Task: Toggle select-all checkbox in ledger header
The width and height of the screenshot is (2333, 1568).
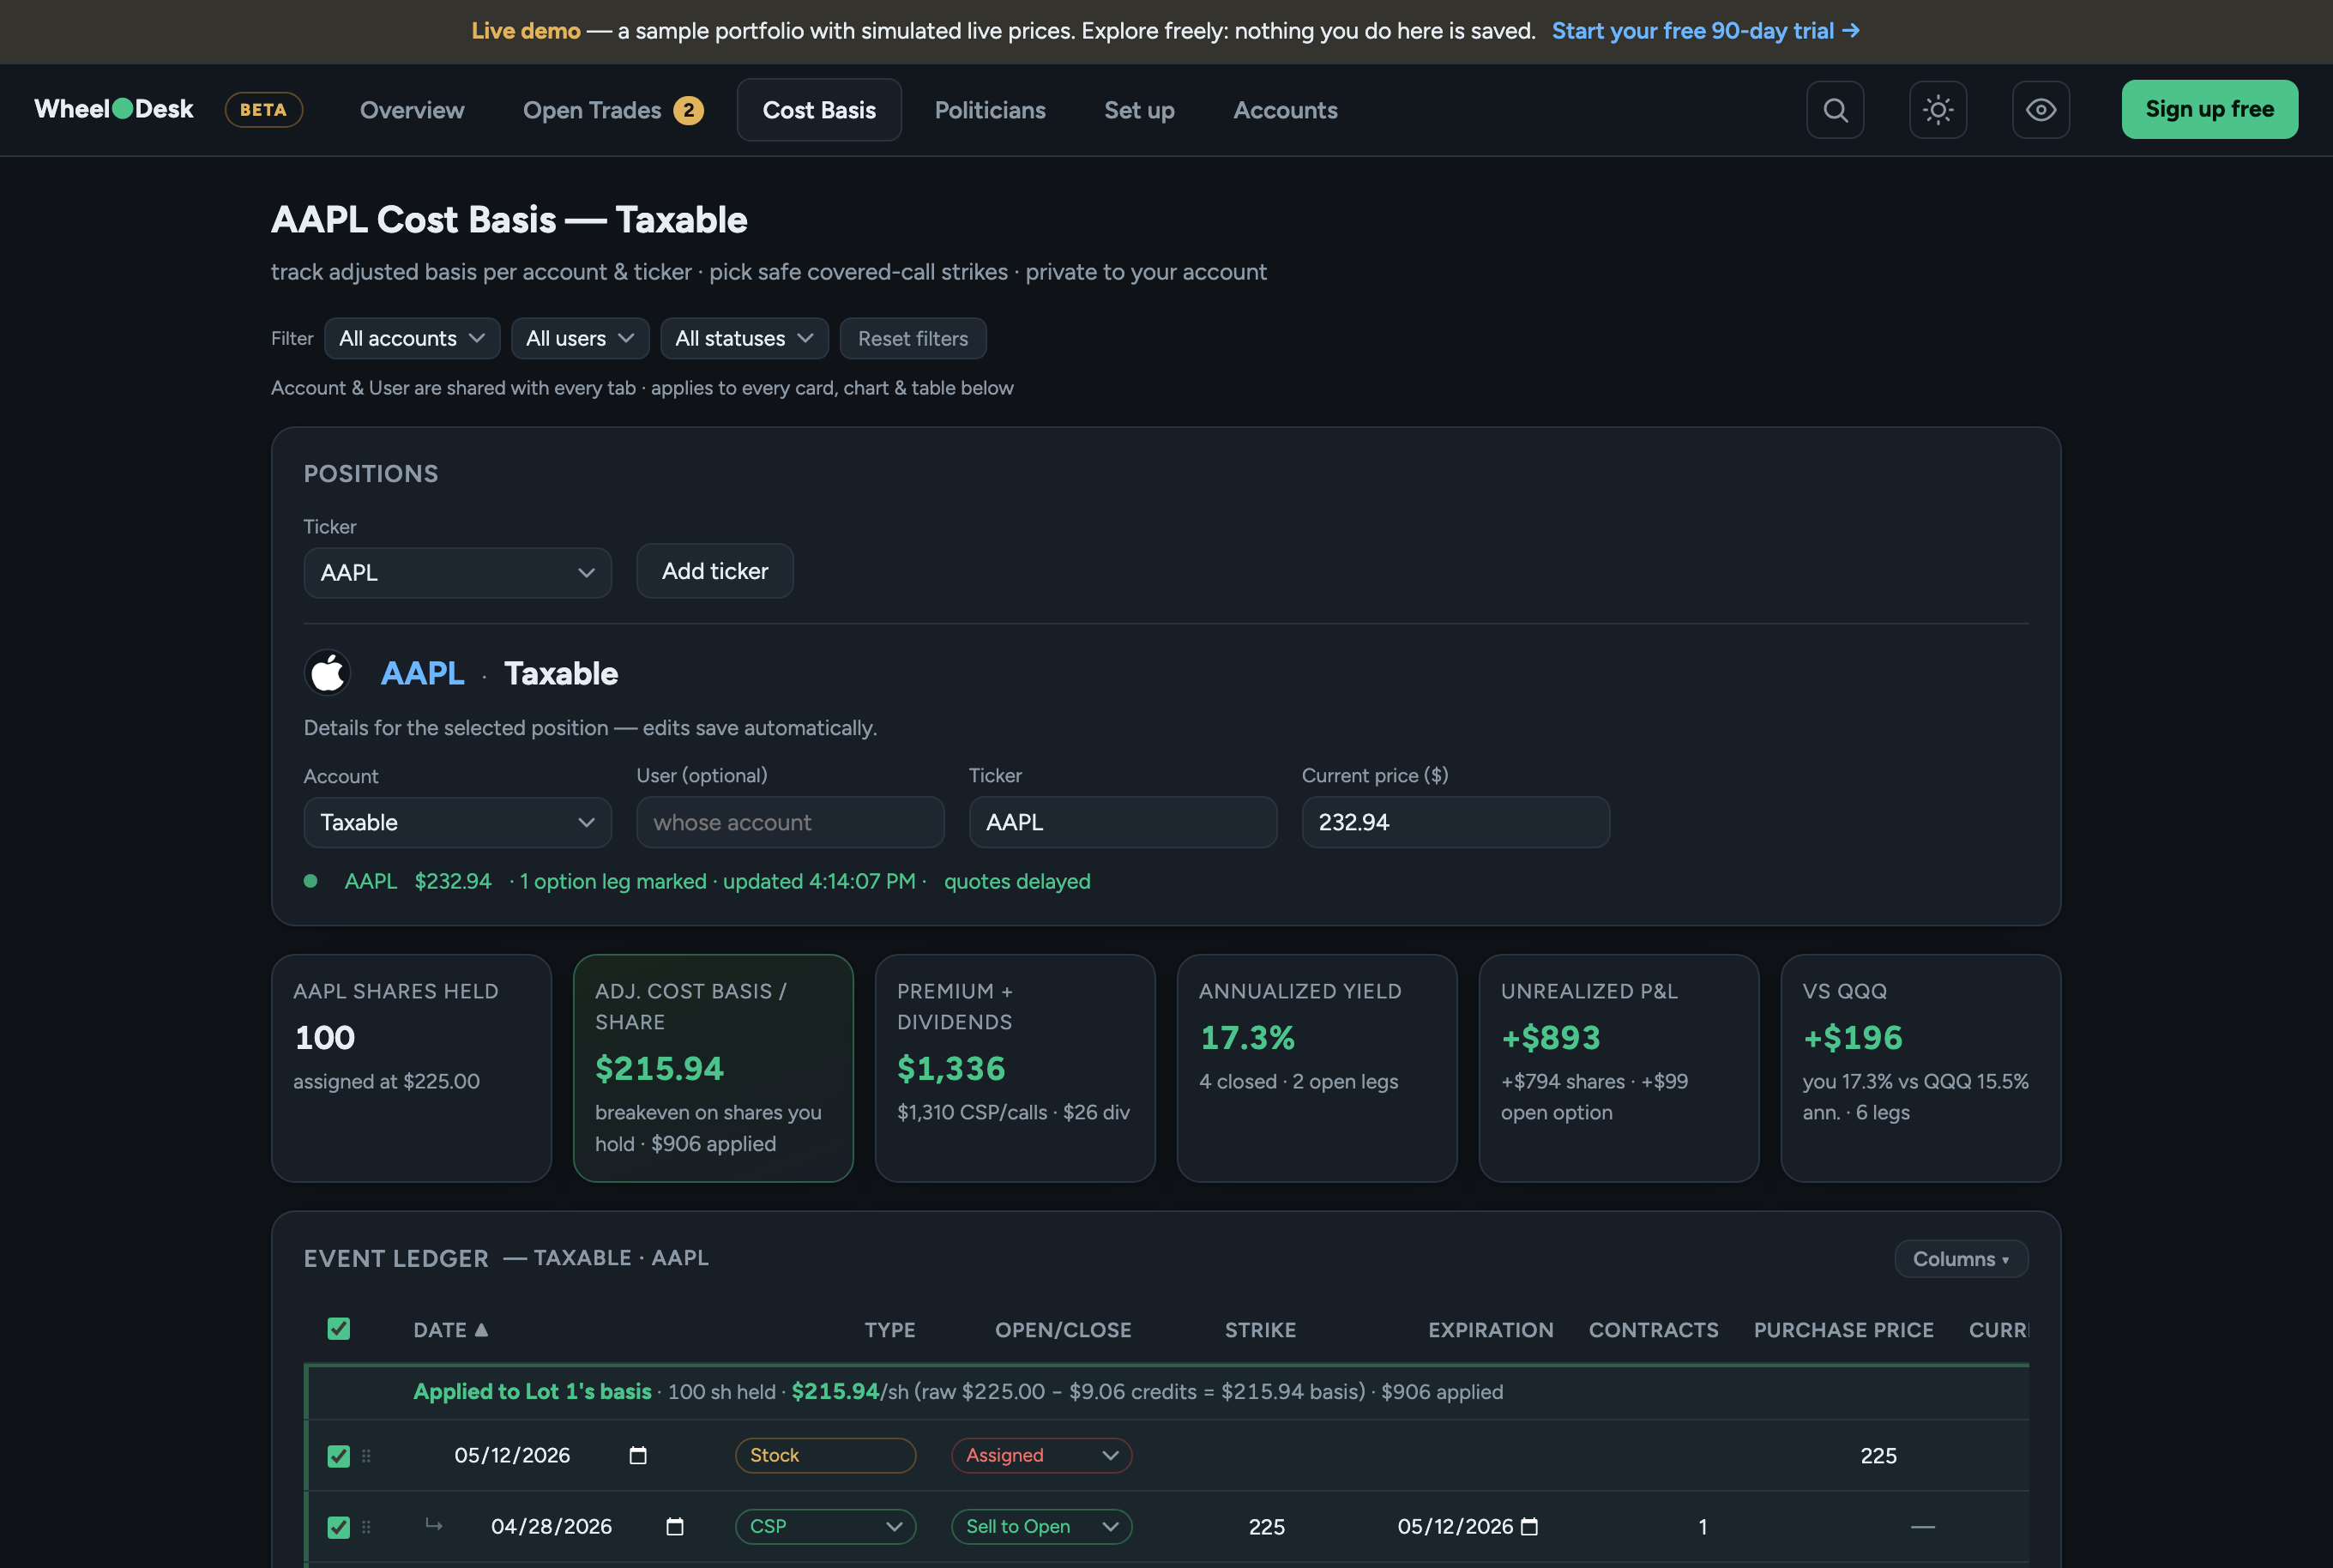Action: [x=339, y=1328]
